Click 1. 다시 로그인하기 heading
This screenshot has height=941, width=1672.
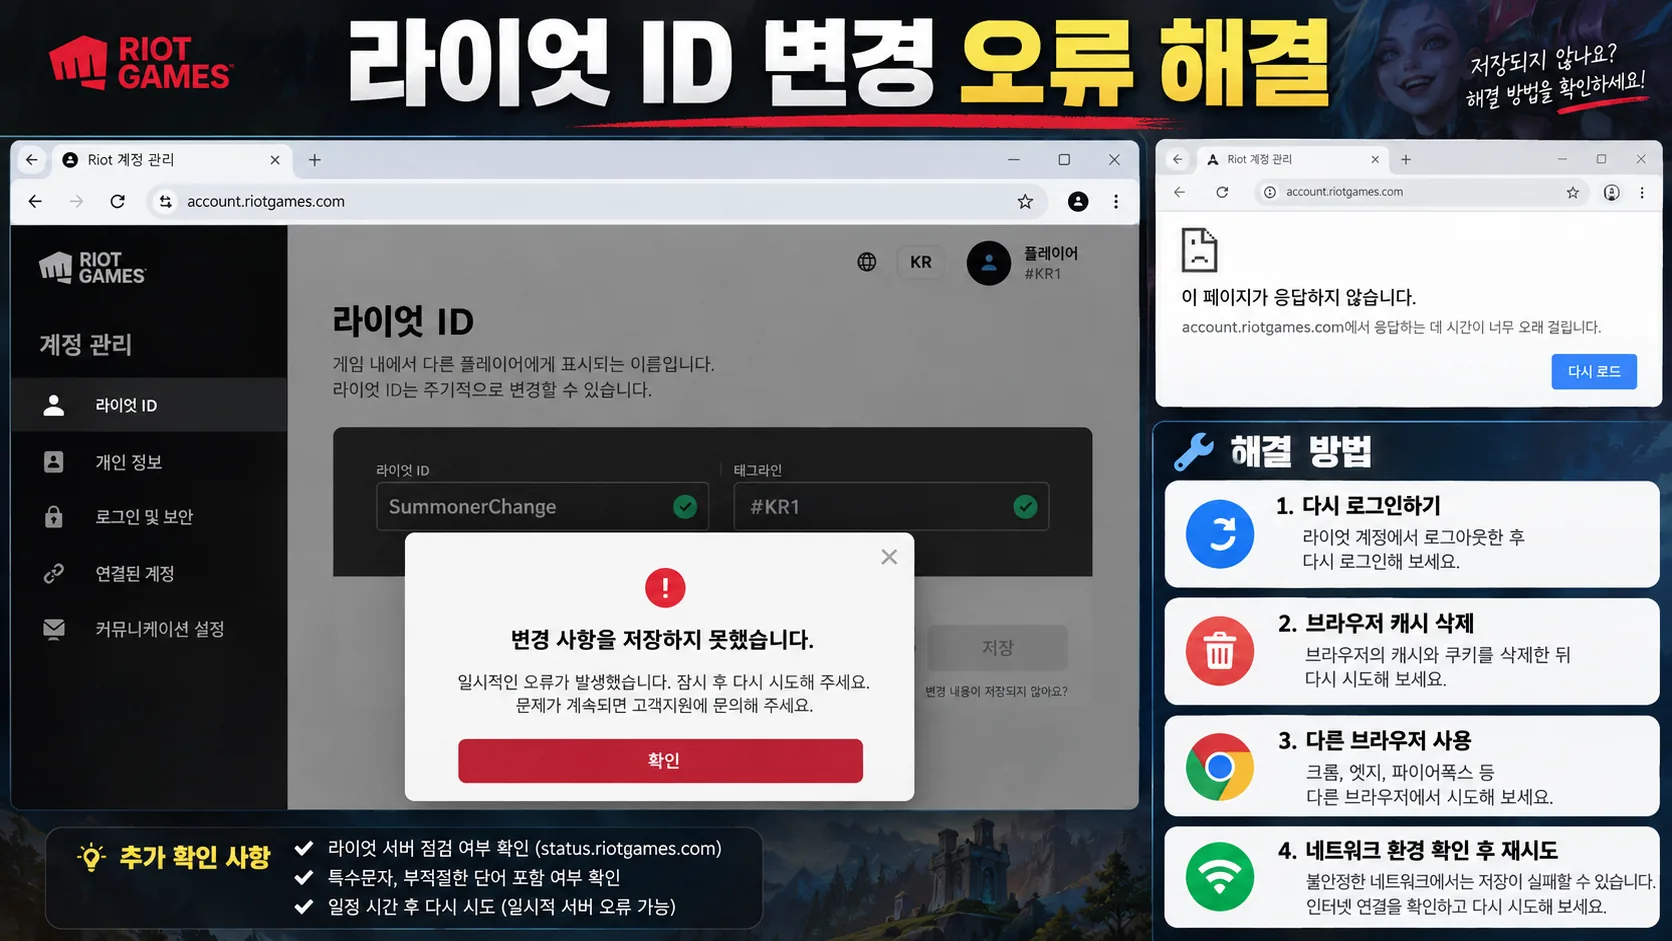point(1358,506)
